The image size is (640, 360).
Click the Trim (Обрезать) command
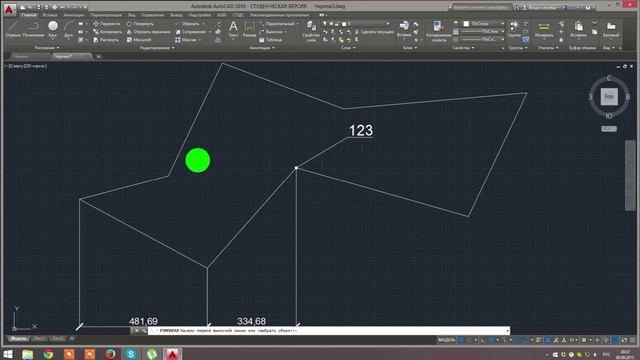[187, 24]
